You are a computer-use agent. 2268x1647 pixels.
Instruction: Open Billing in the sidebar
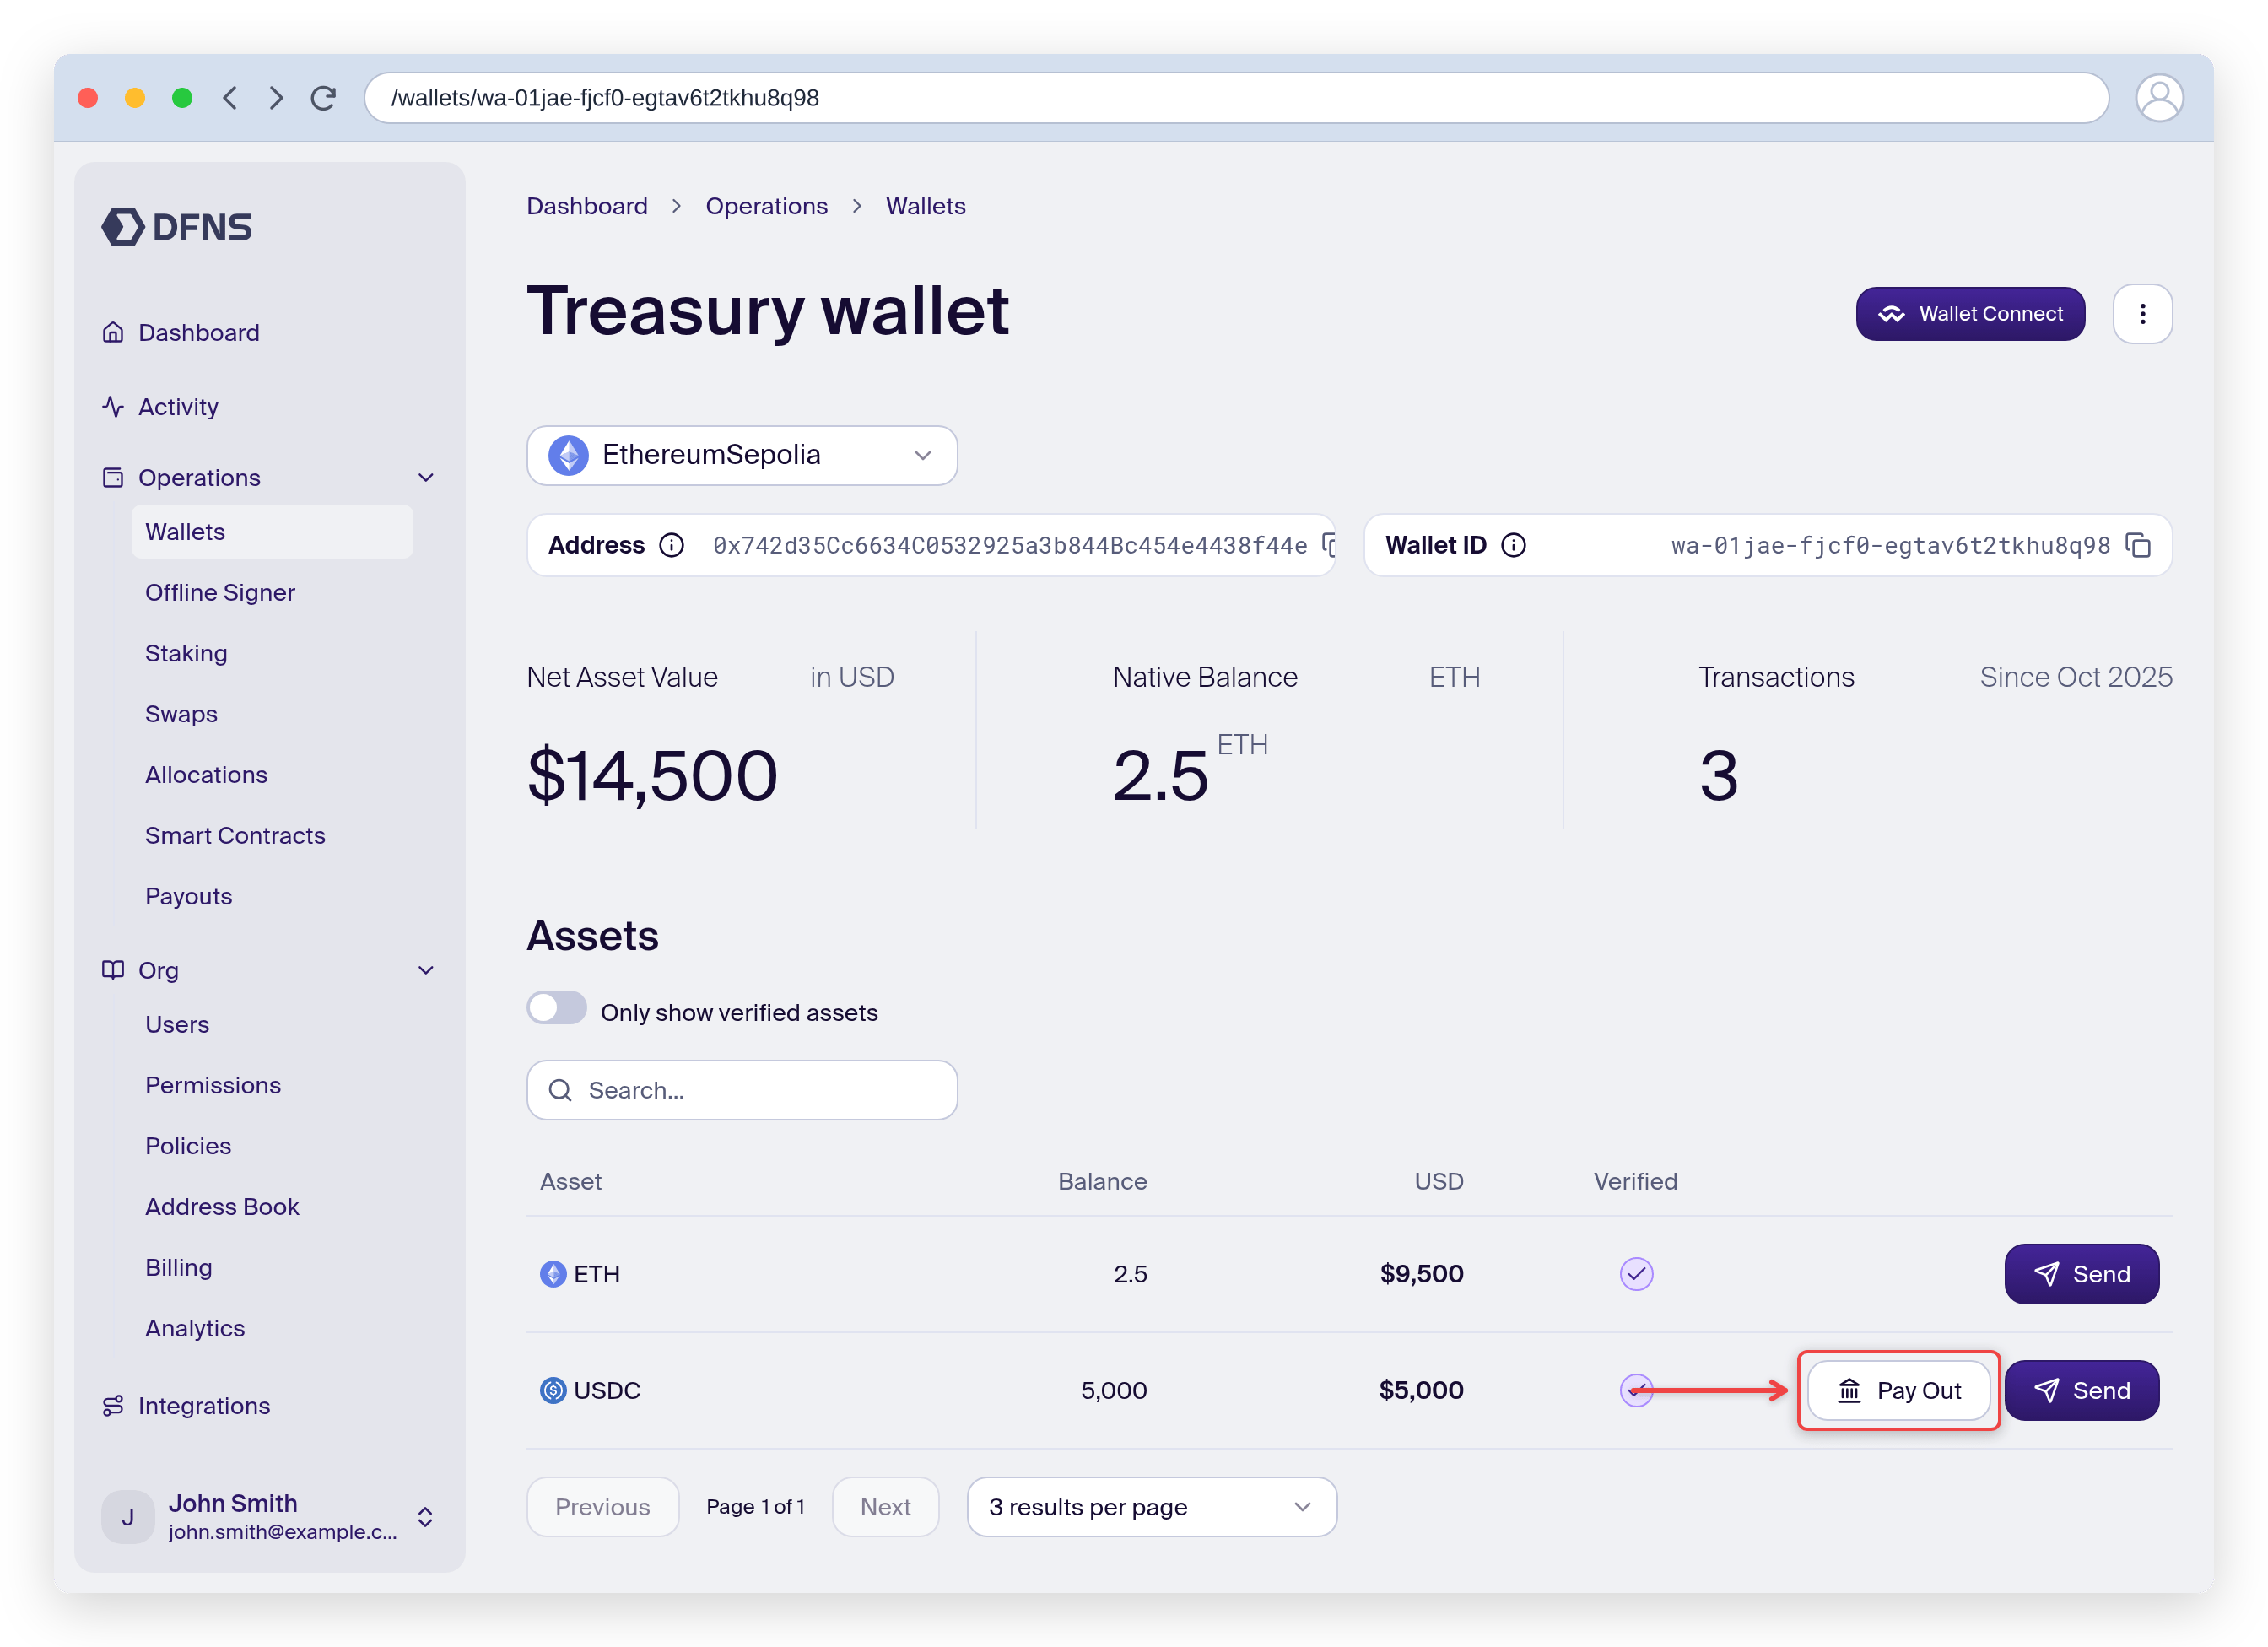[178, 1268]
